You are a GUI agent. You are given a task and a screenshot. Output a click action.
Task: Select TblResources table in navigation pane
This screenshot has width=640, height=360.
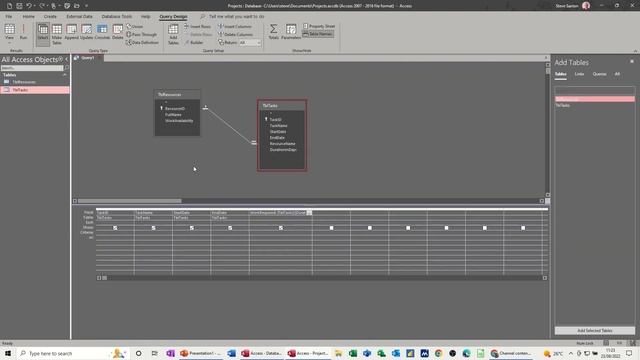[x=35, y=82]
